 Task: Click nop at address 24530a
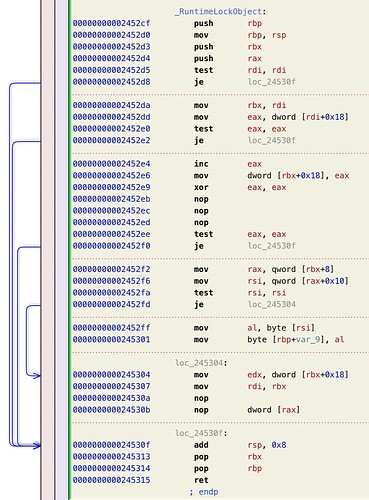click(201, 398)
